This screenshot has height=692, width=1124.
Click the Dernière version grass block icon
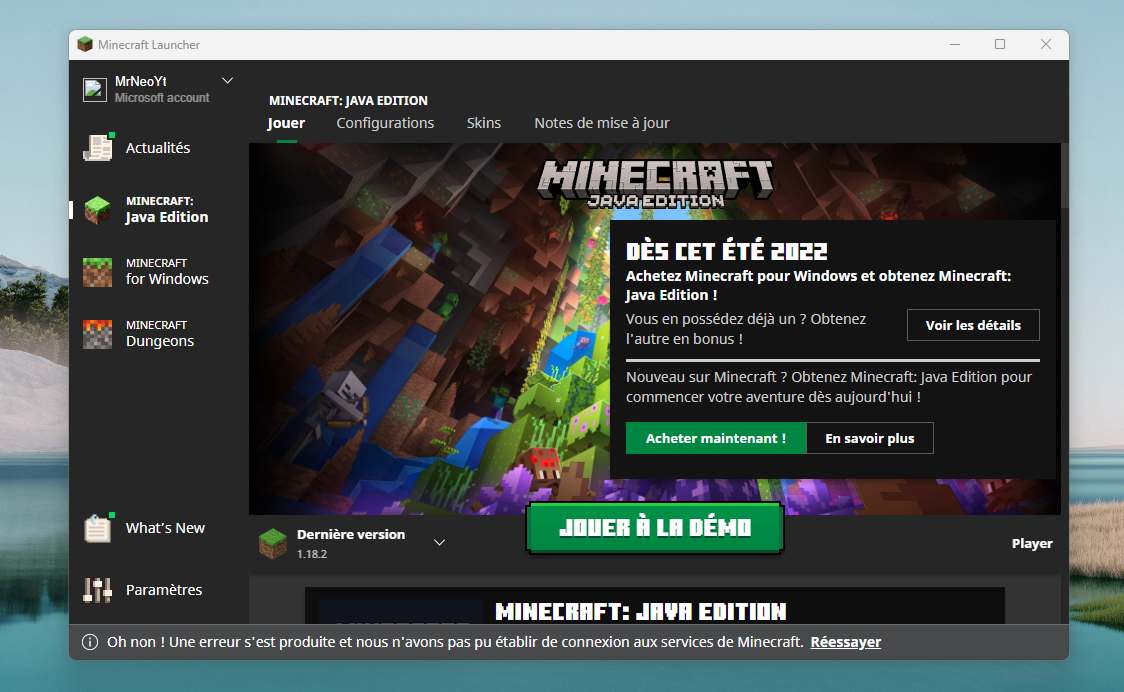click(272, 544)
